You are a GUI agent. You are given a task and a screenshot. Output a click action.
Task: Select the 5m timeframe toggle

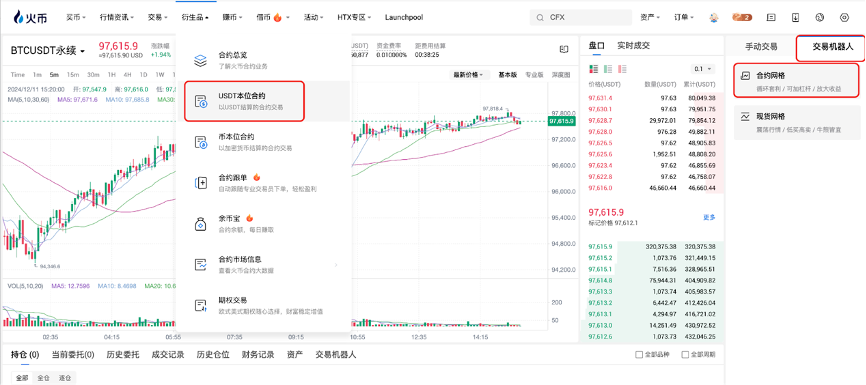click(x=54, y=75)
